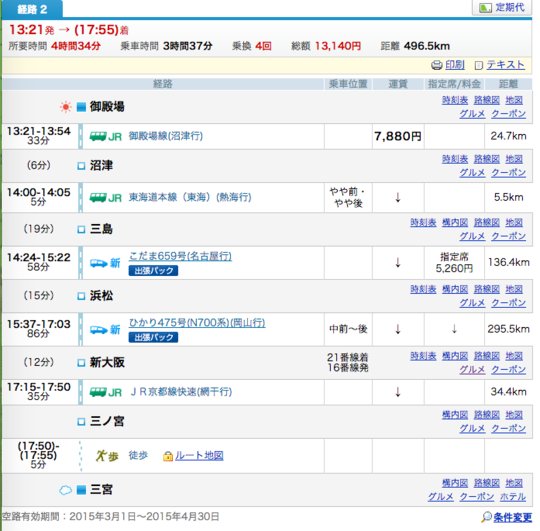
Task: Select the JR京都線快速(網干行) text
Action: pos(181,392)
